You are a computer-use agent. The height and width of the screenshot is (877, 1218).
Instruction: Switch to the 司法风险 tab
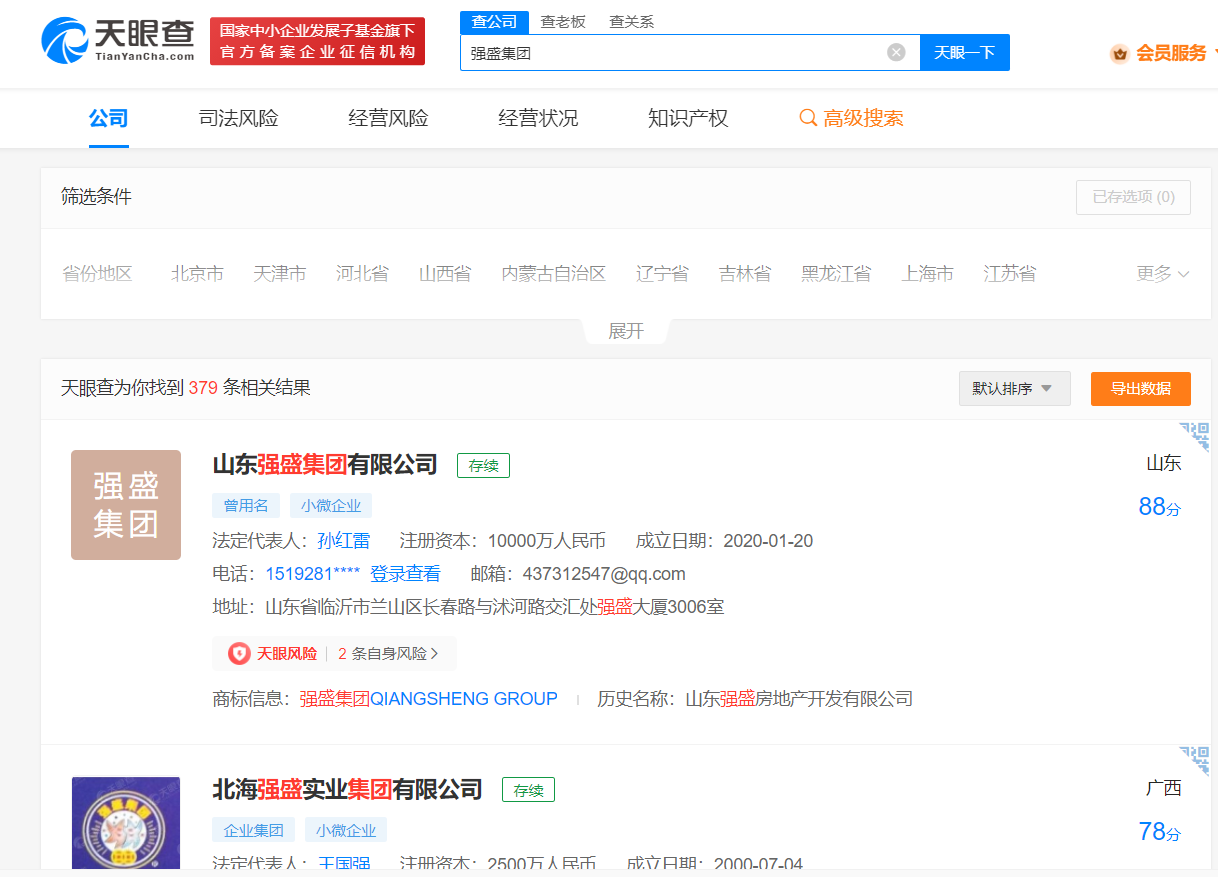[238, 118]
